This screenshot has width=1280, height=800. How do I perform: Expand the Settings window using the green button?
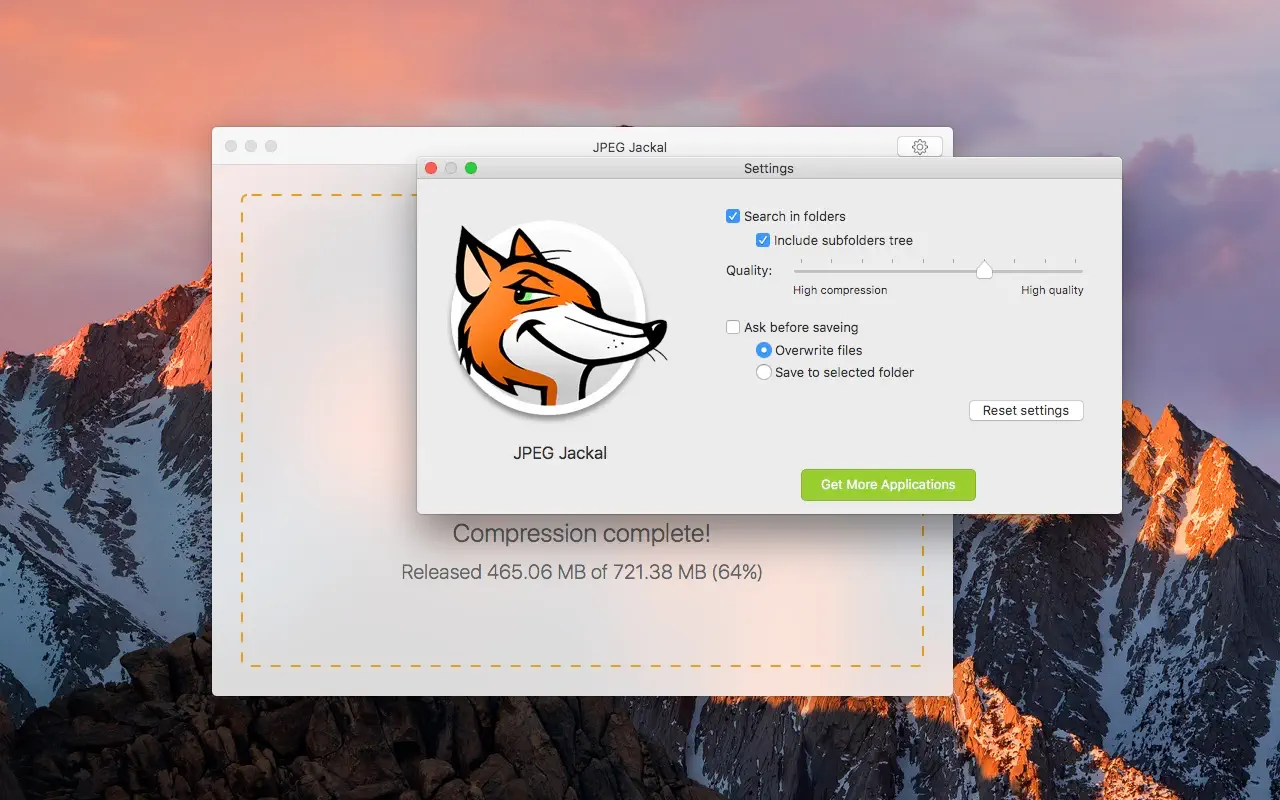tap(471, 168)
